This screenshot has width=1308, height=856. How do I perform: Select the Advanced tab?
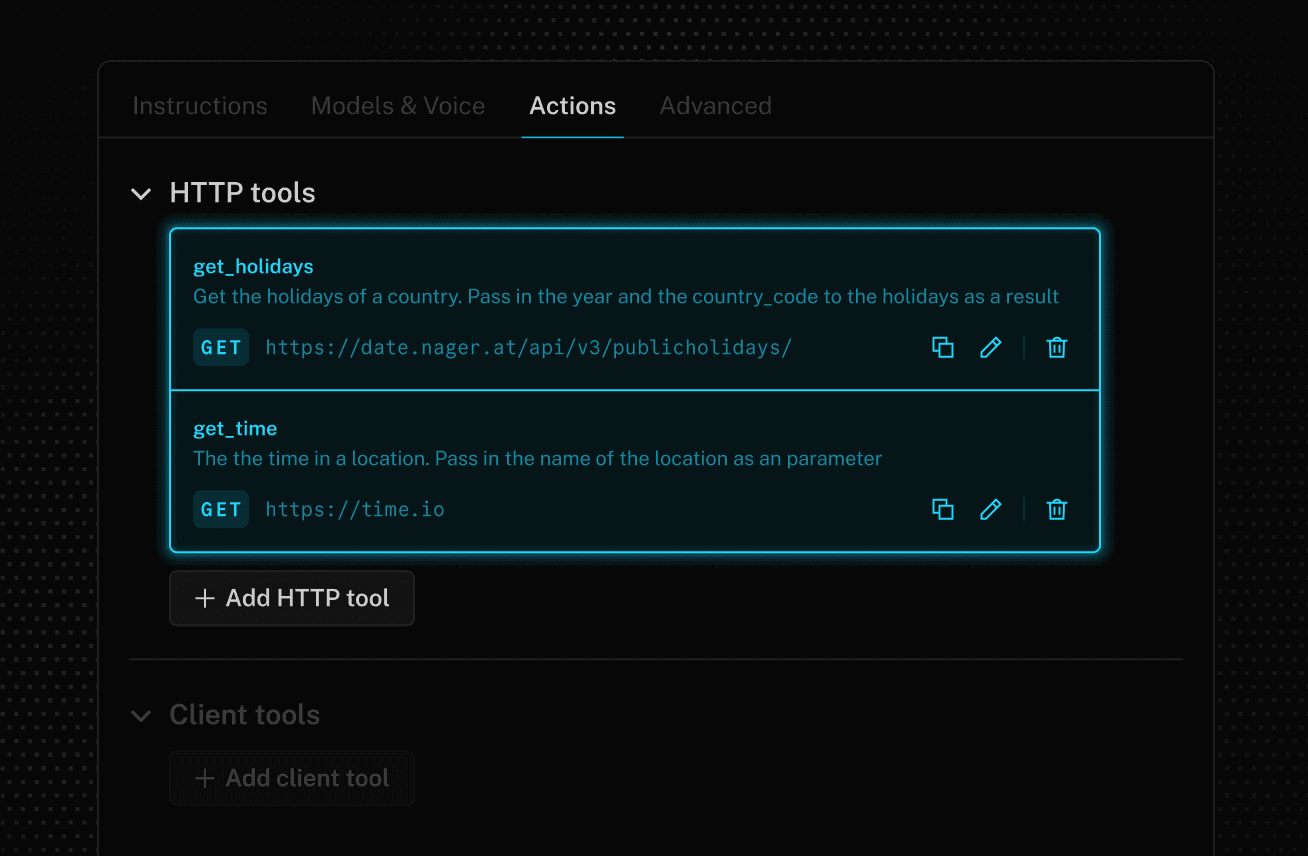pos(715,106)
